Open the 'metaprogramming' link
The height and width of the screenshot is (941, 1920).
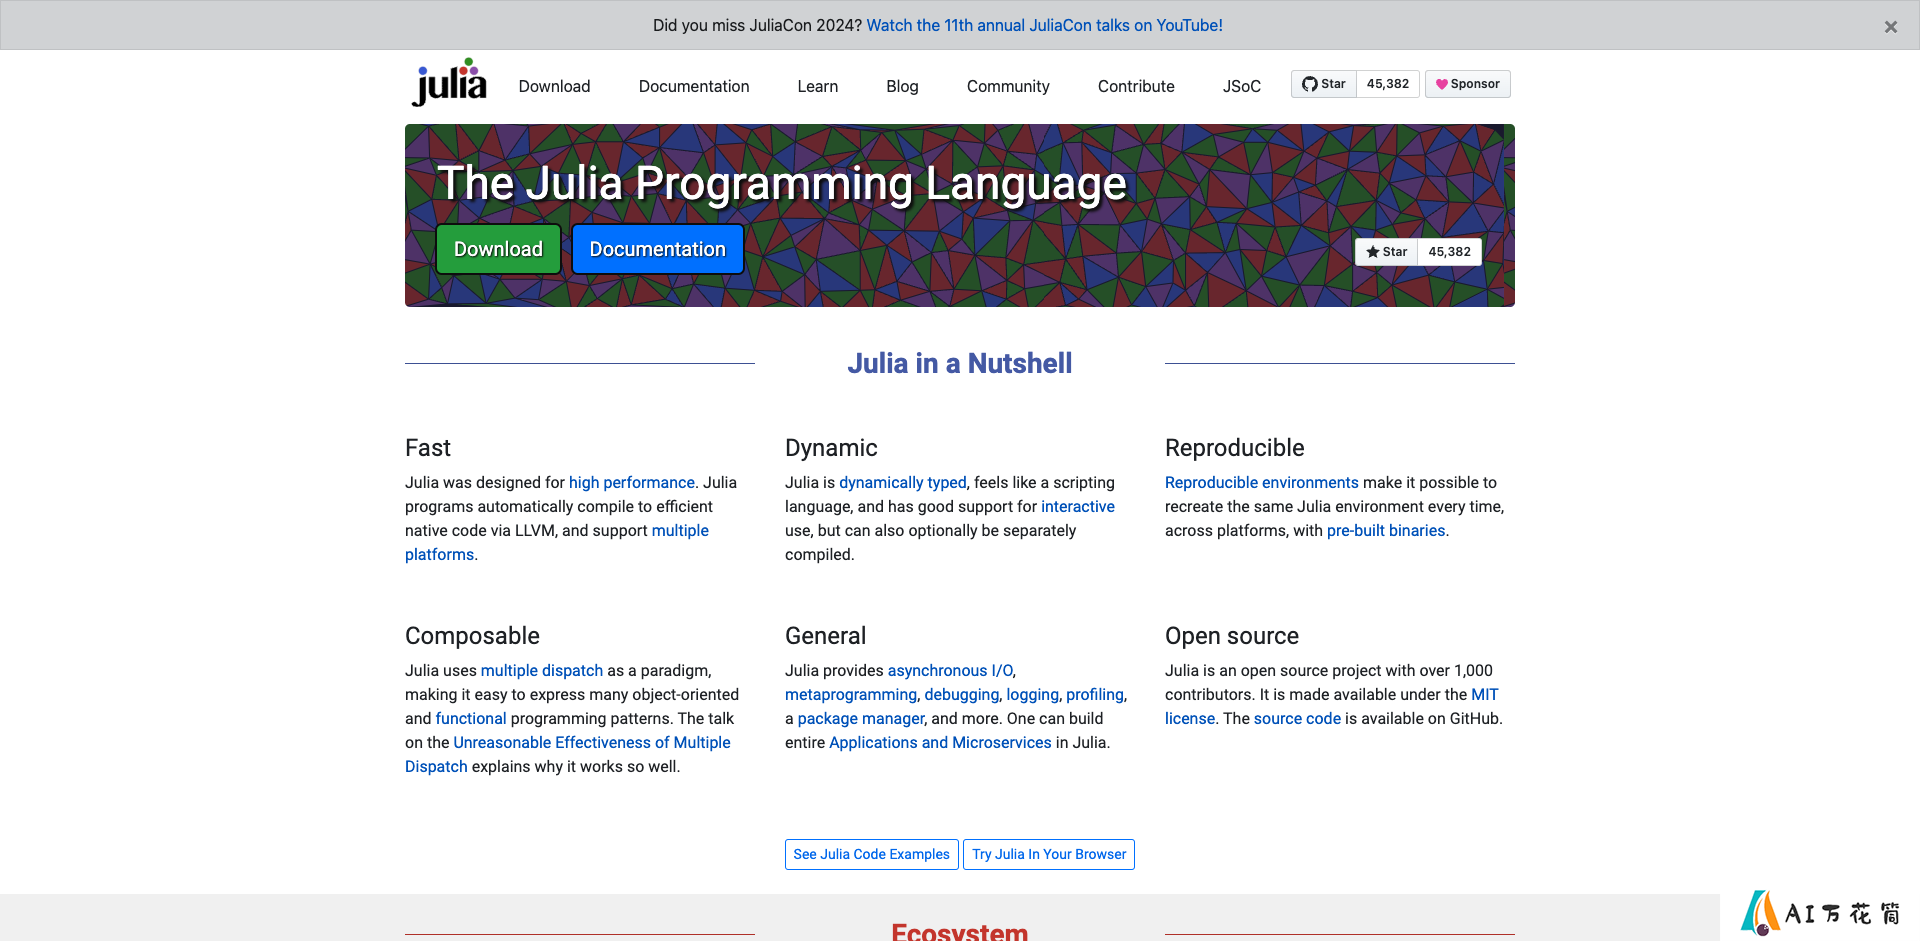click(x=851, y=694)
